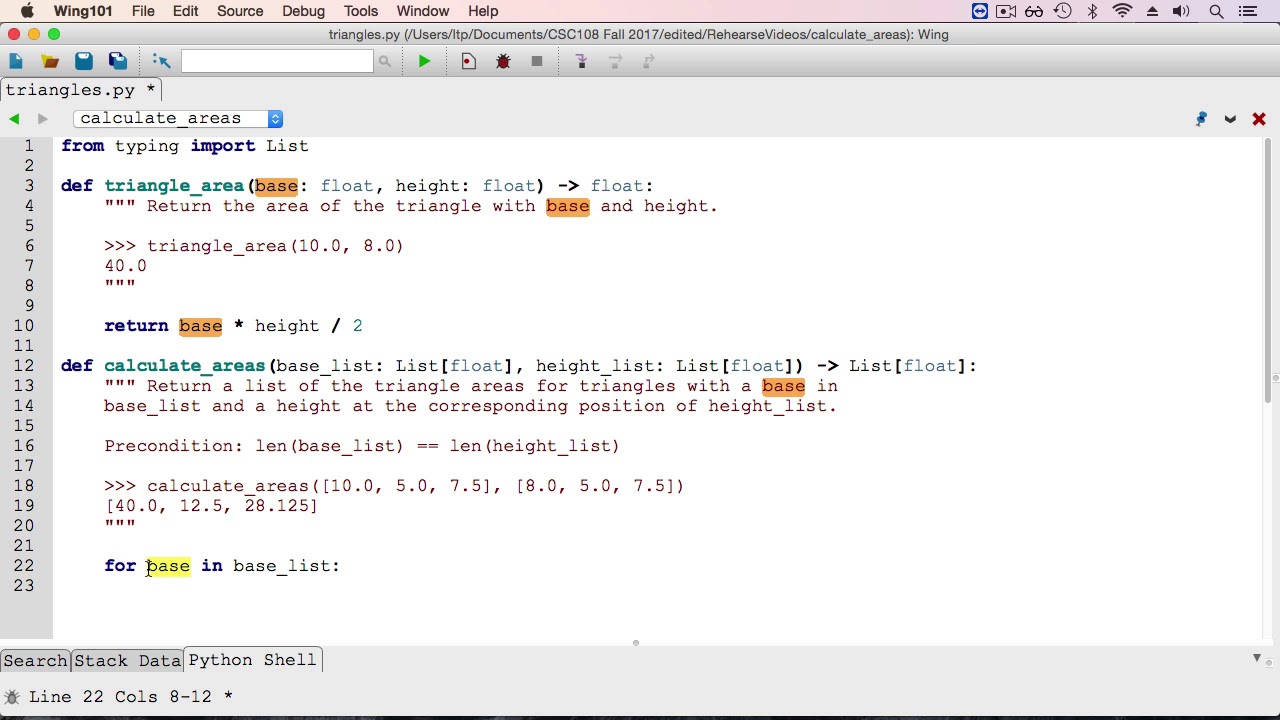This screenshot has width=1280, height=720.
Task: Click 'from' keyword on line 1
Action: pos(82,146)
